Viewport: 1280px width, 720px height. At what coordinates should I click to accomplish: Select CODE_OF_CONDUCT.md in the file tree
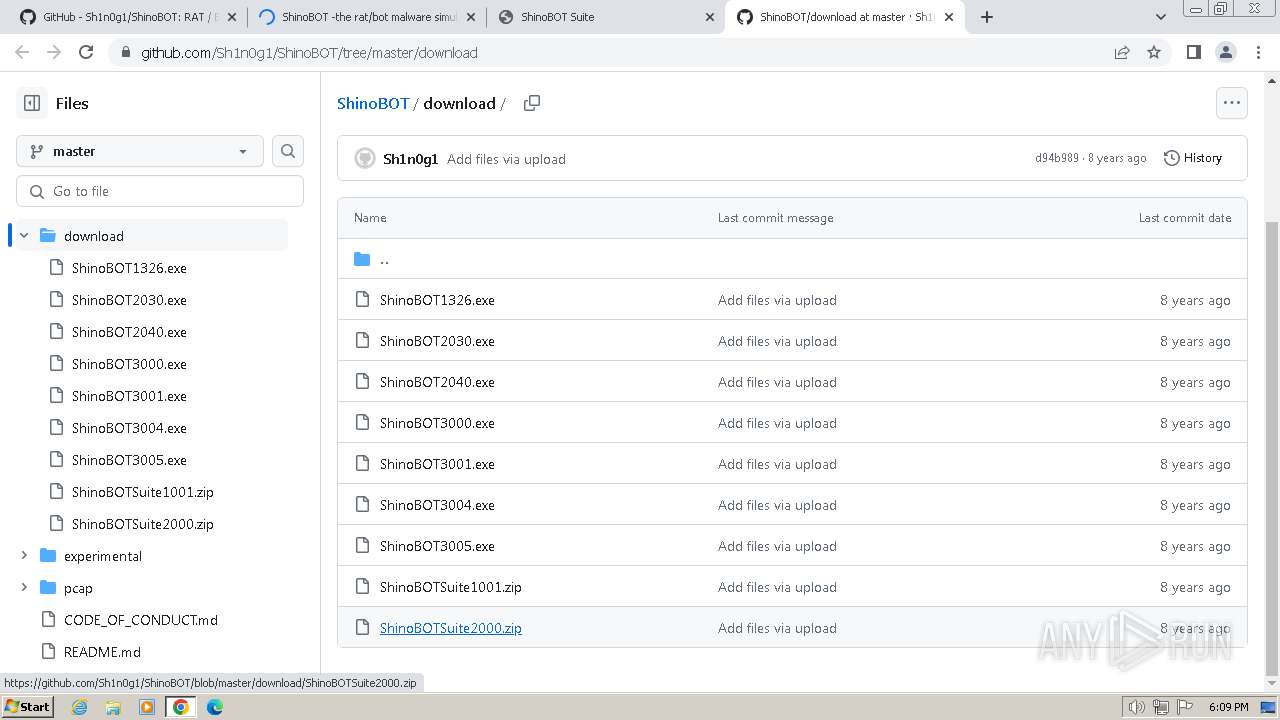pos(141,620)
